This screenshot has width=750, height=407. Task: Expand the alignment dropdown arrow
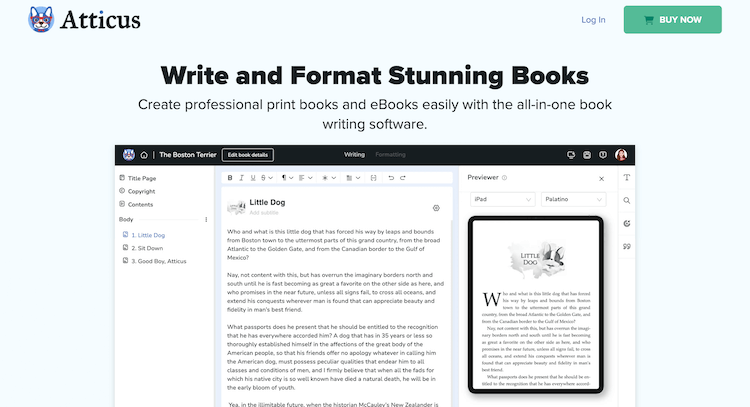pyautogui.click(x=310, y=178)
